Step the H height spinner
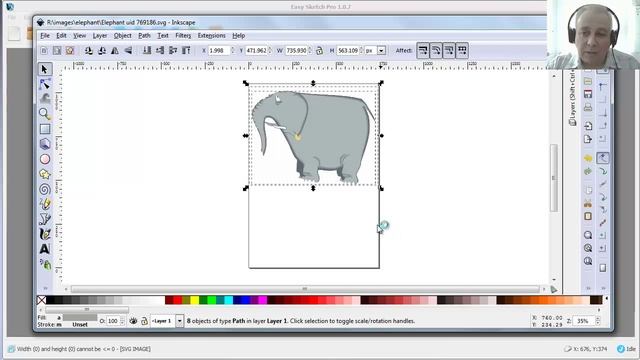 coord(361,51)
